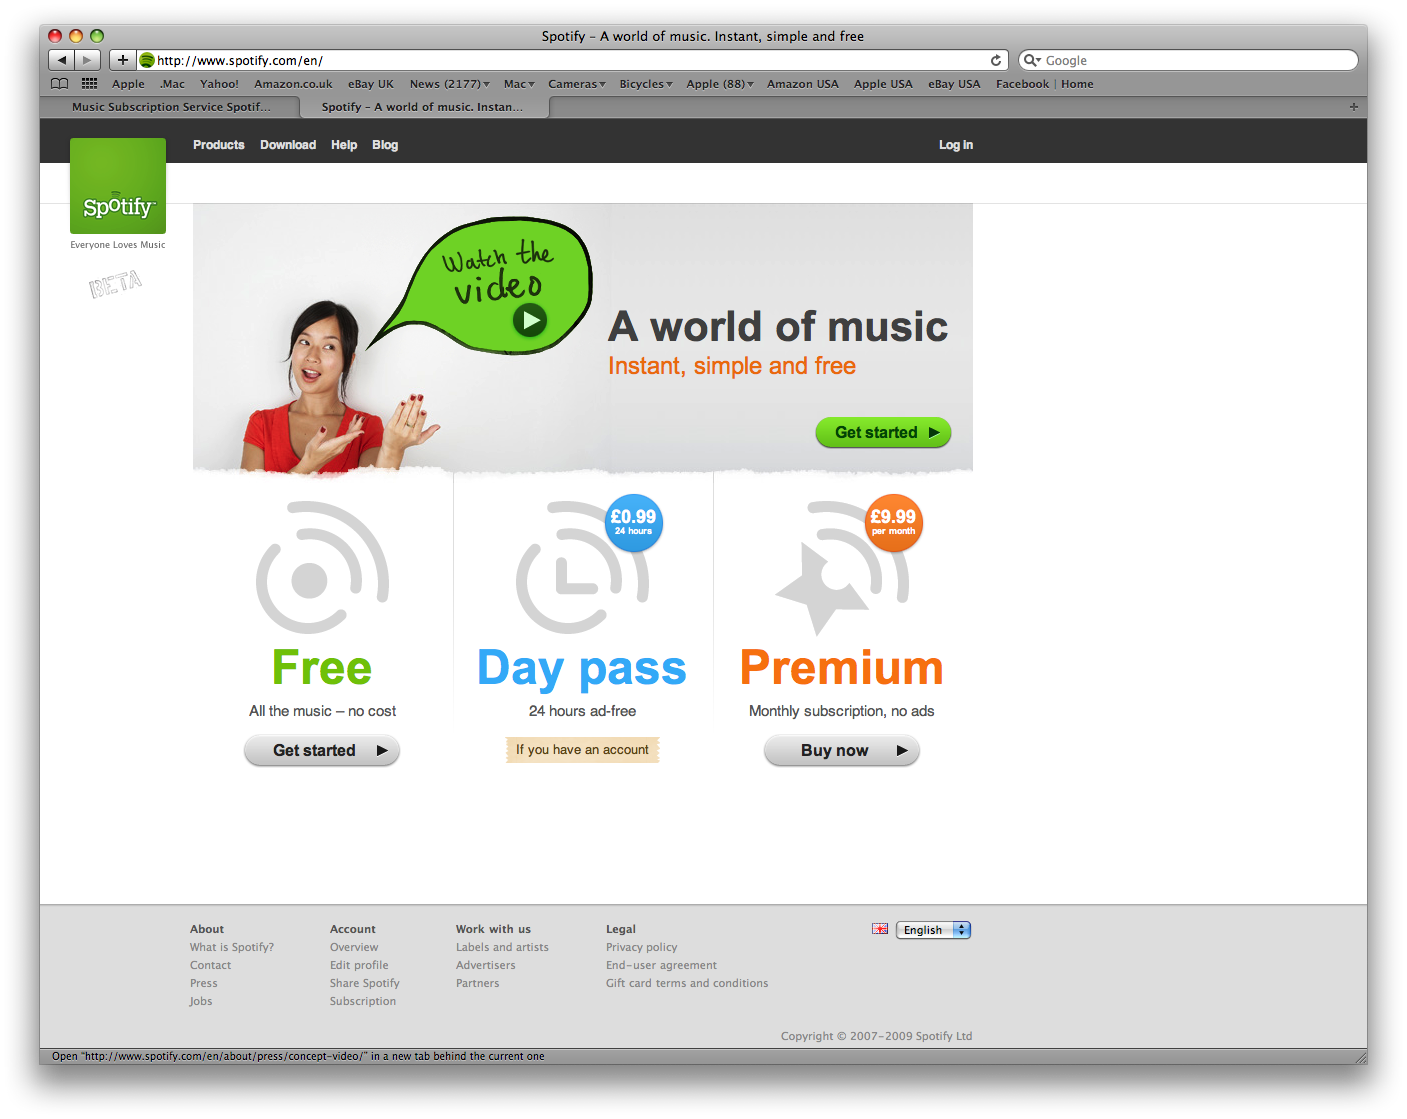This screenshot has height=1119, width=1407.
Task: Click the green Get started button
Action: click(x=883, y=432)
